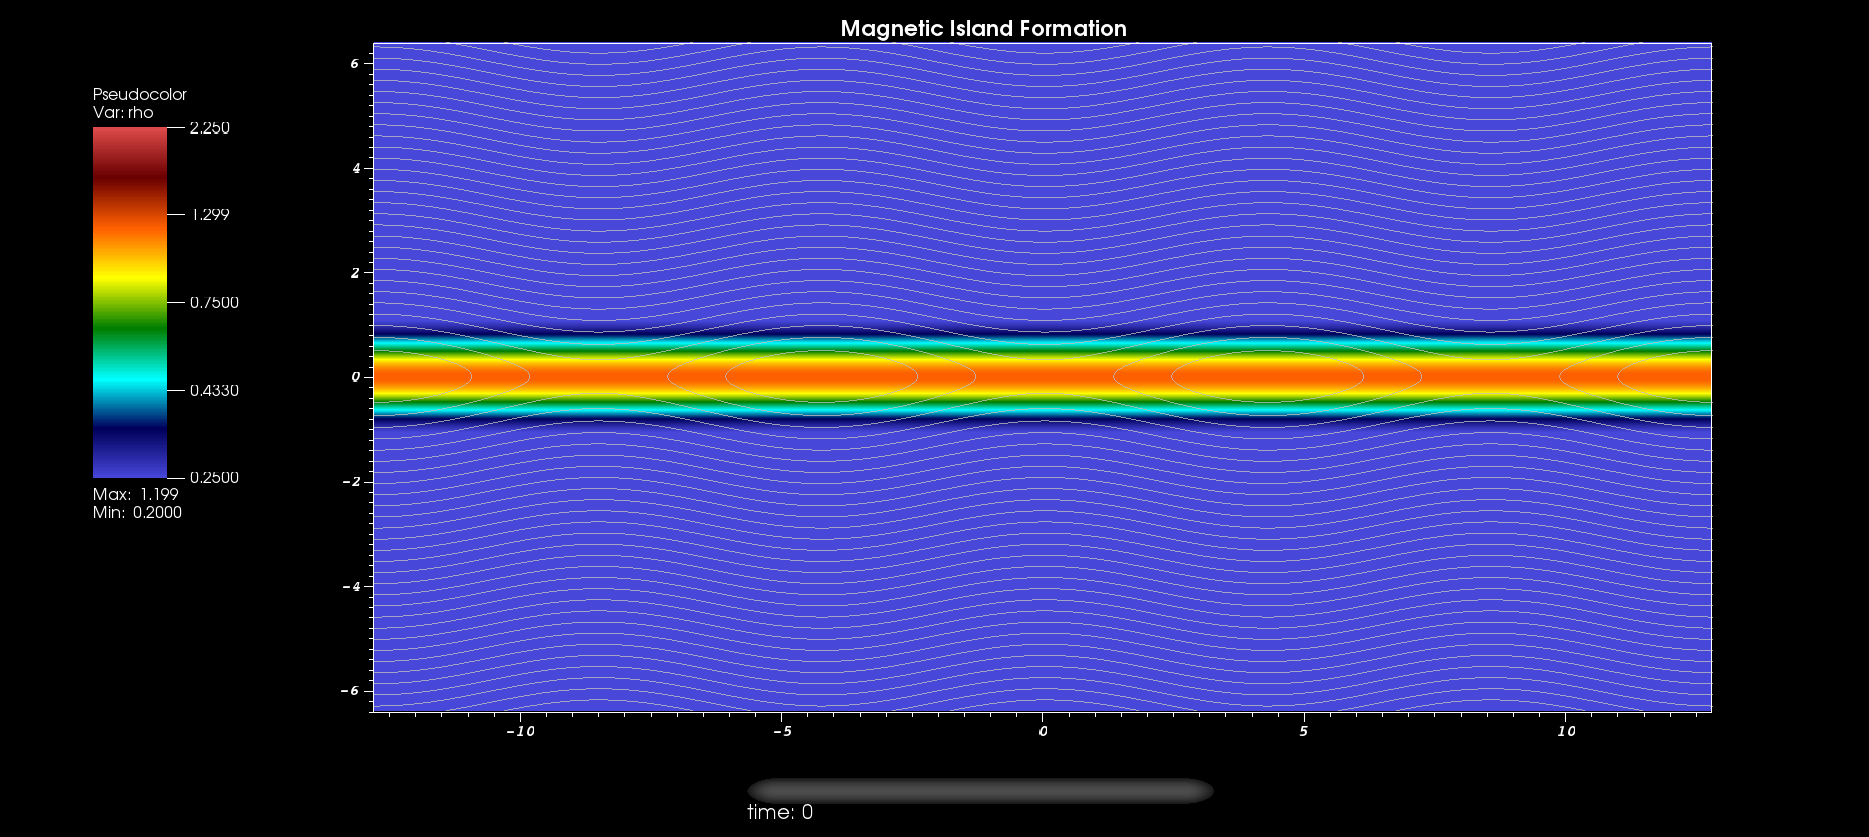Click the 2.250 legend tick label
Screen dimensions: 1869x837
pyautogui.click(x=209, y=128)
